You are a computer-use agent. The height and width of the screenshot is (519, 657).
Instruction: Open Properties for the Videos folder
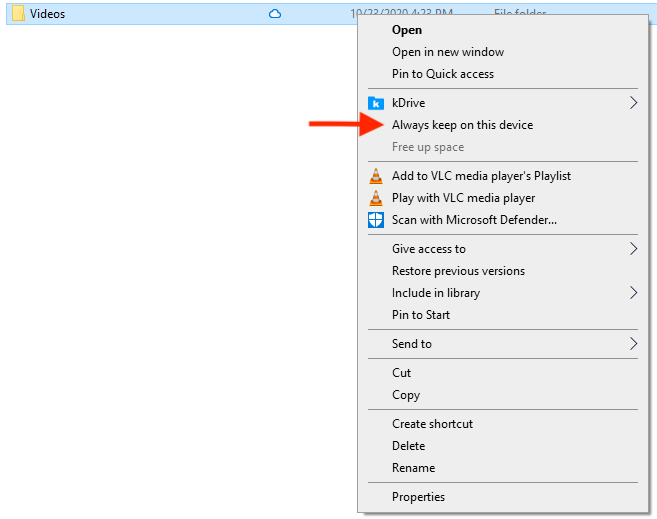(x=418, y=497)
